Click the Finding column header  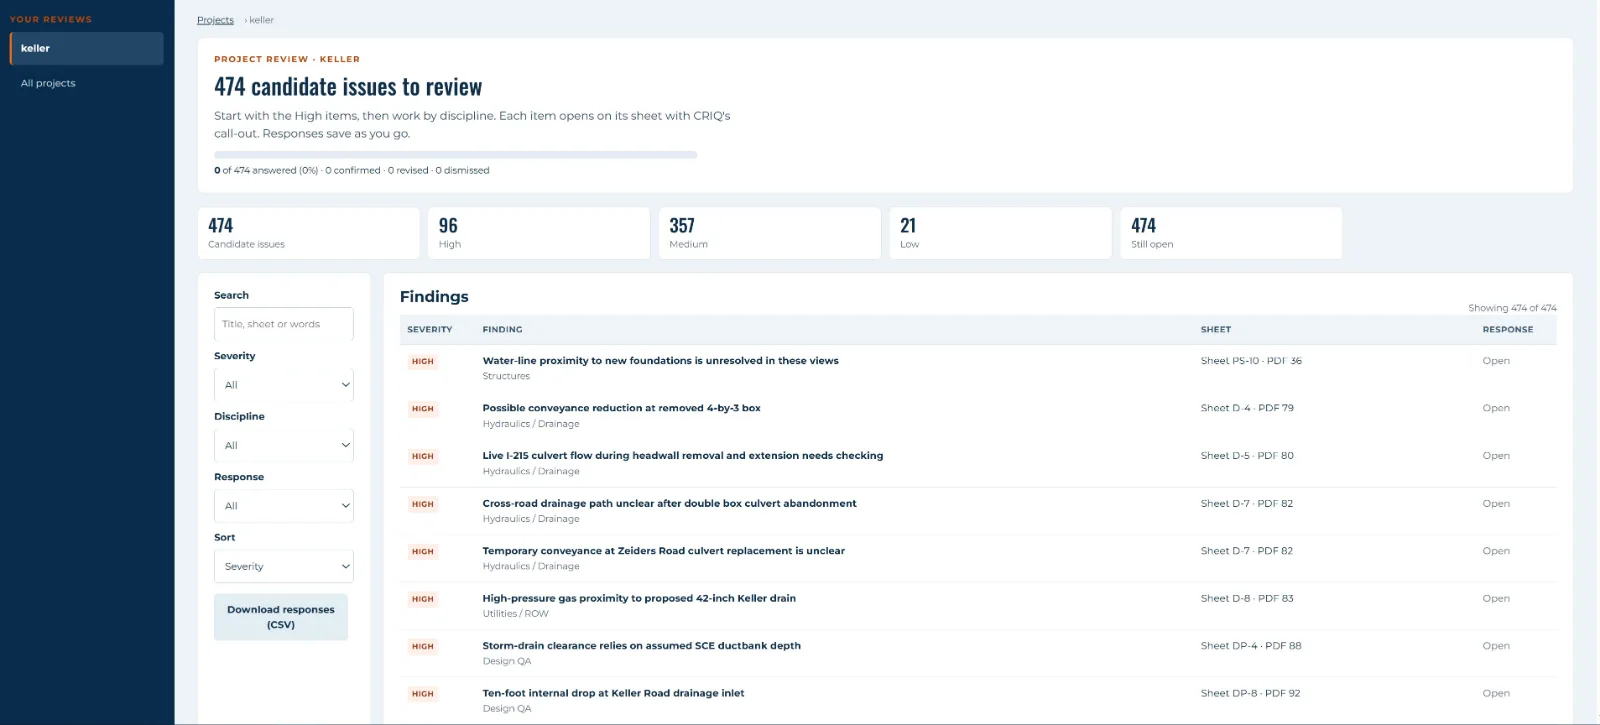[502, 329]
